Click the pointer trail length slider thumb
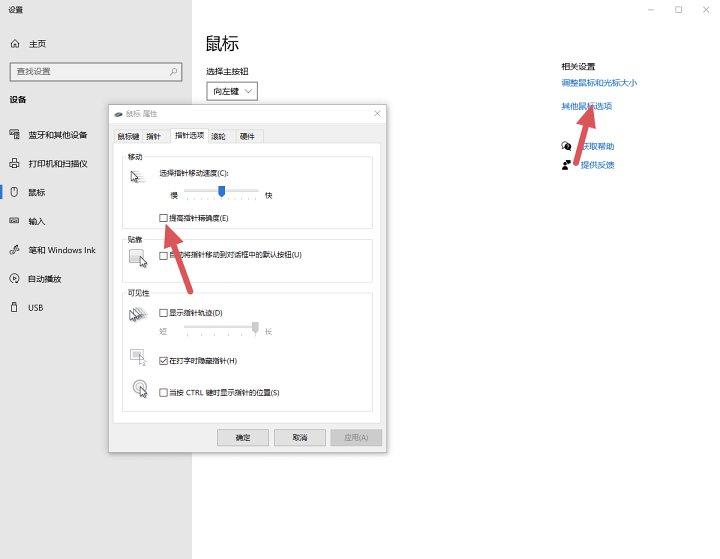This screenshot has width=720, height=559. [x=255, y=327]
